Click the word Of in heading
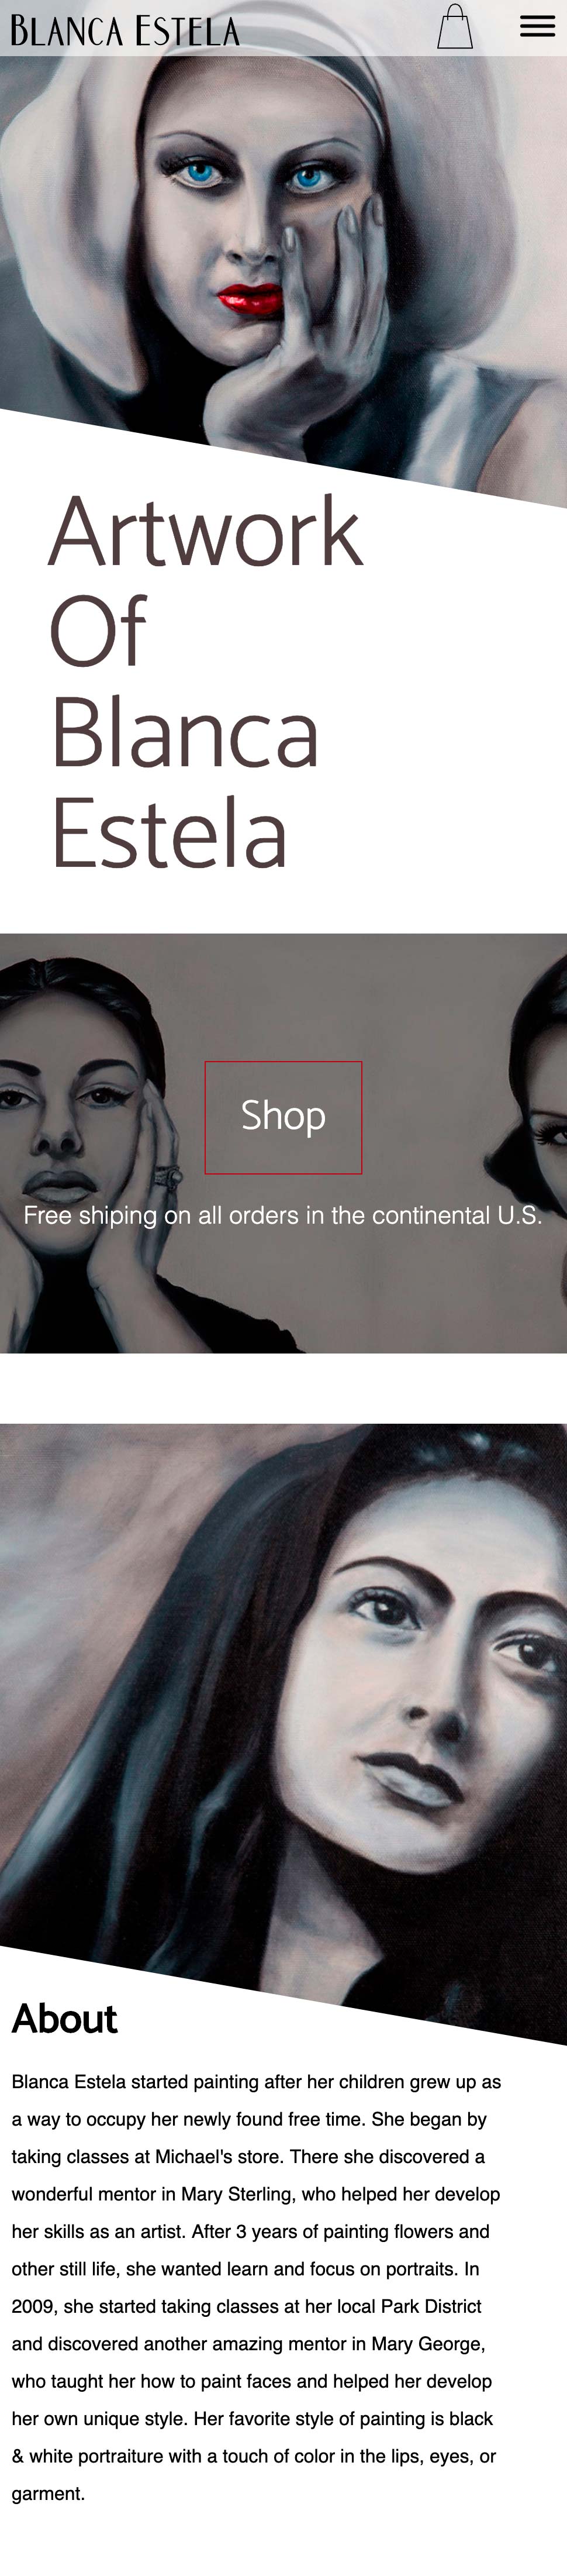 coord(99,632)
